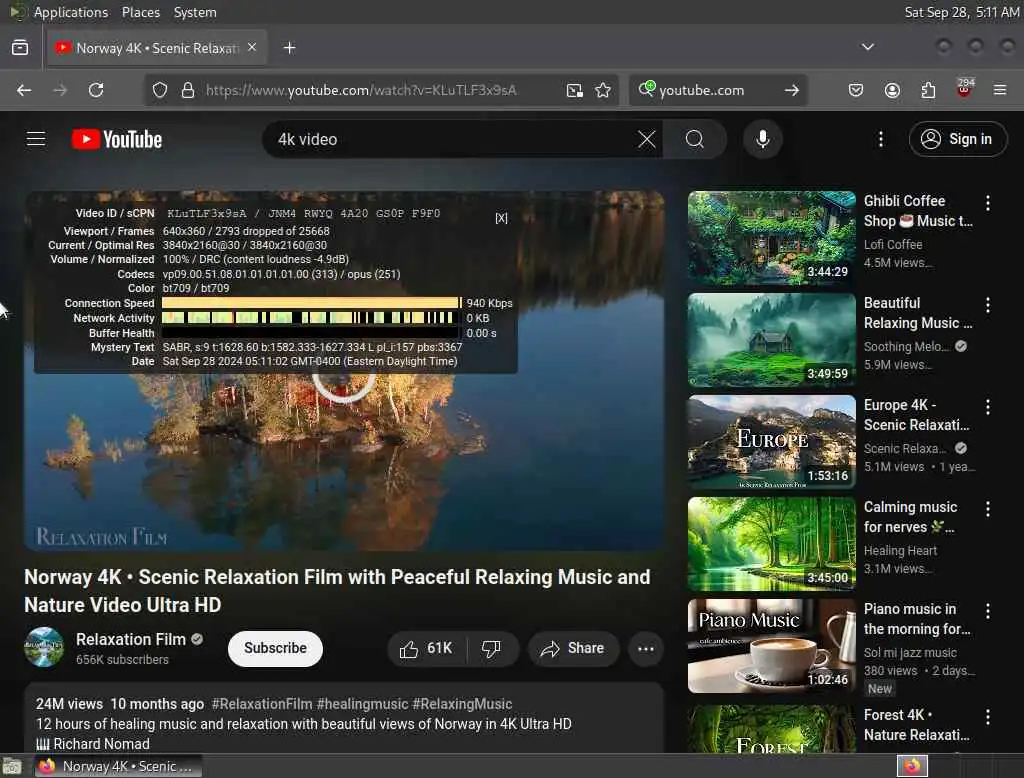Open Pocket save button

(x=856, y=90)
